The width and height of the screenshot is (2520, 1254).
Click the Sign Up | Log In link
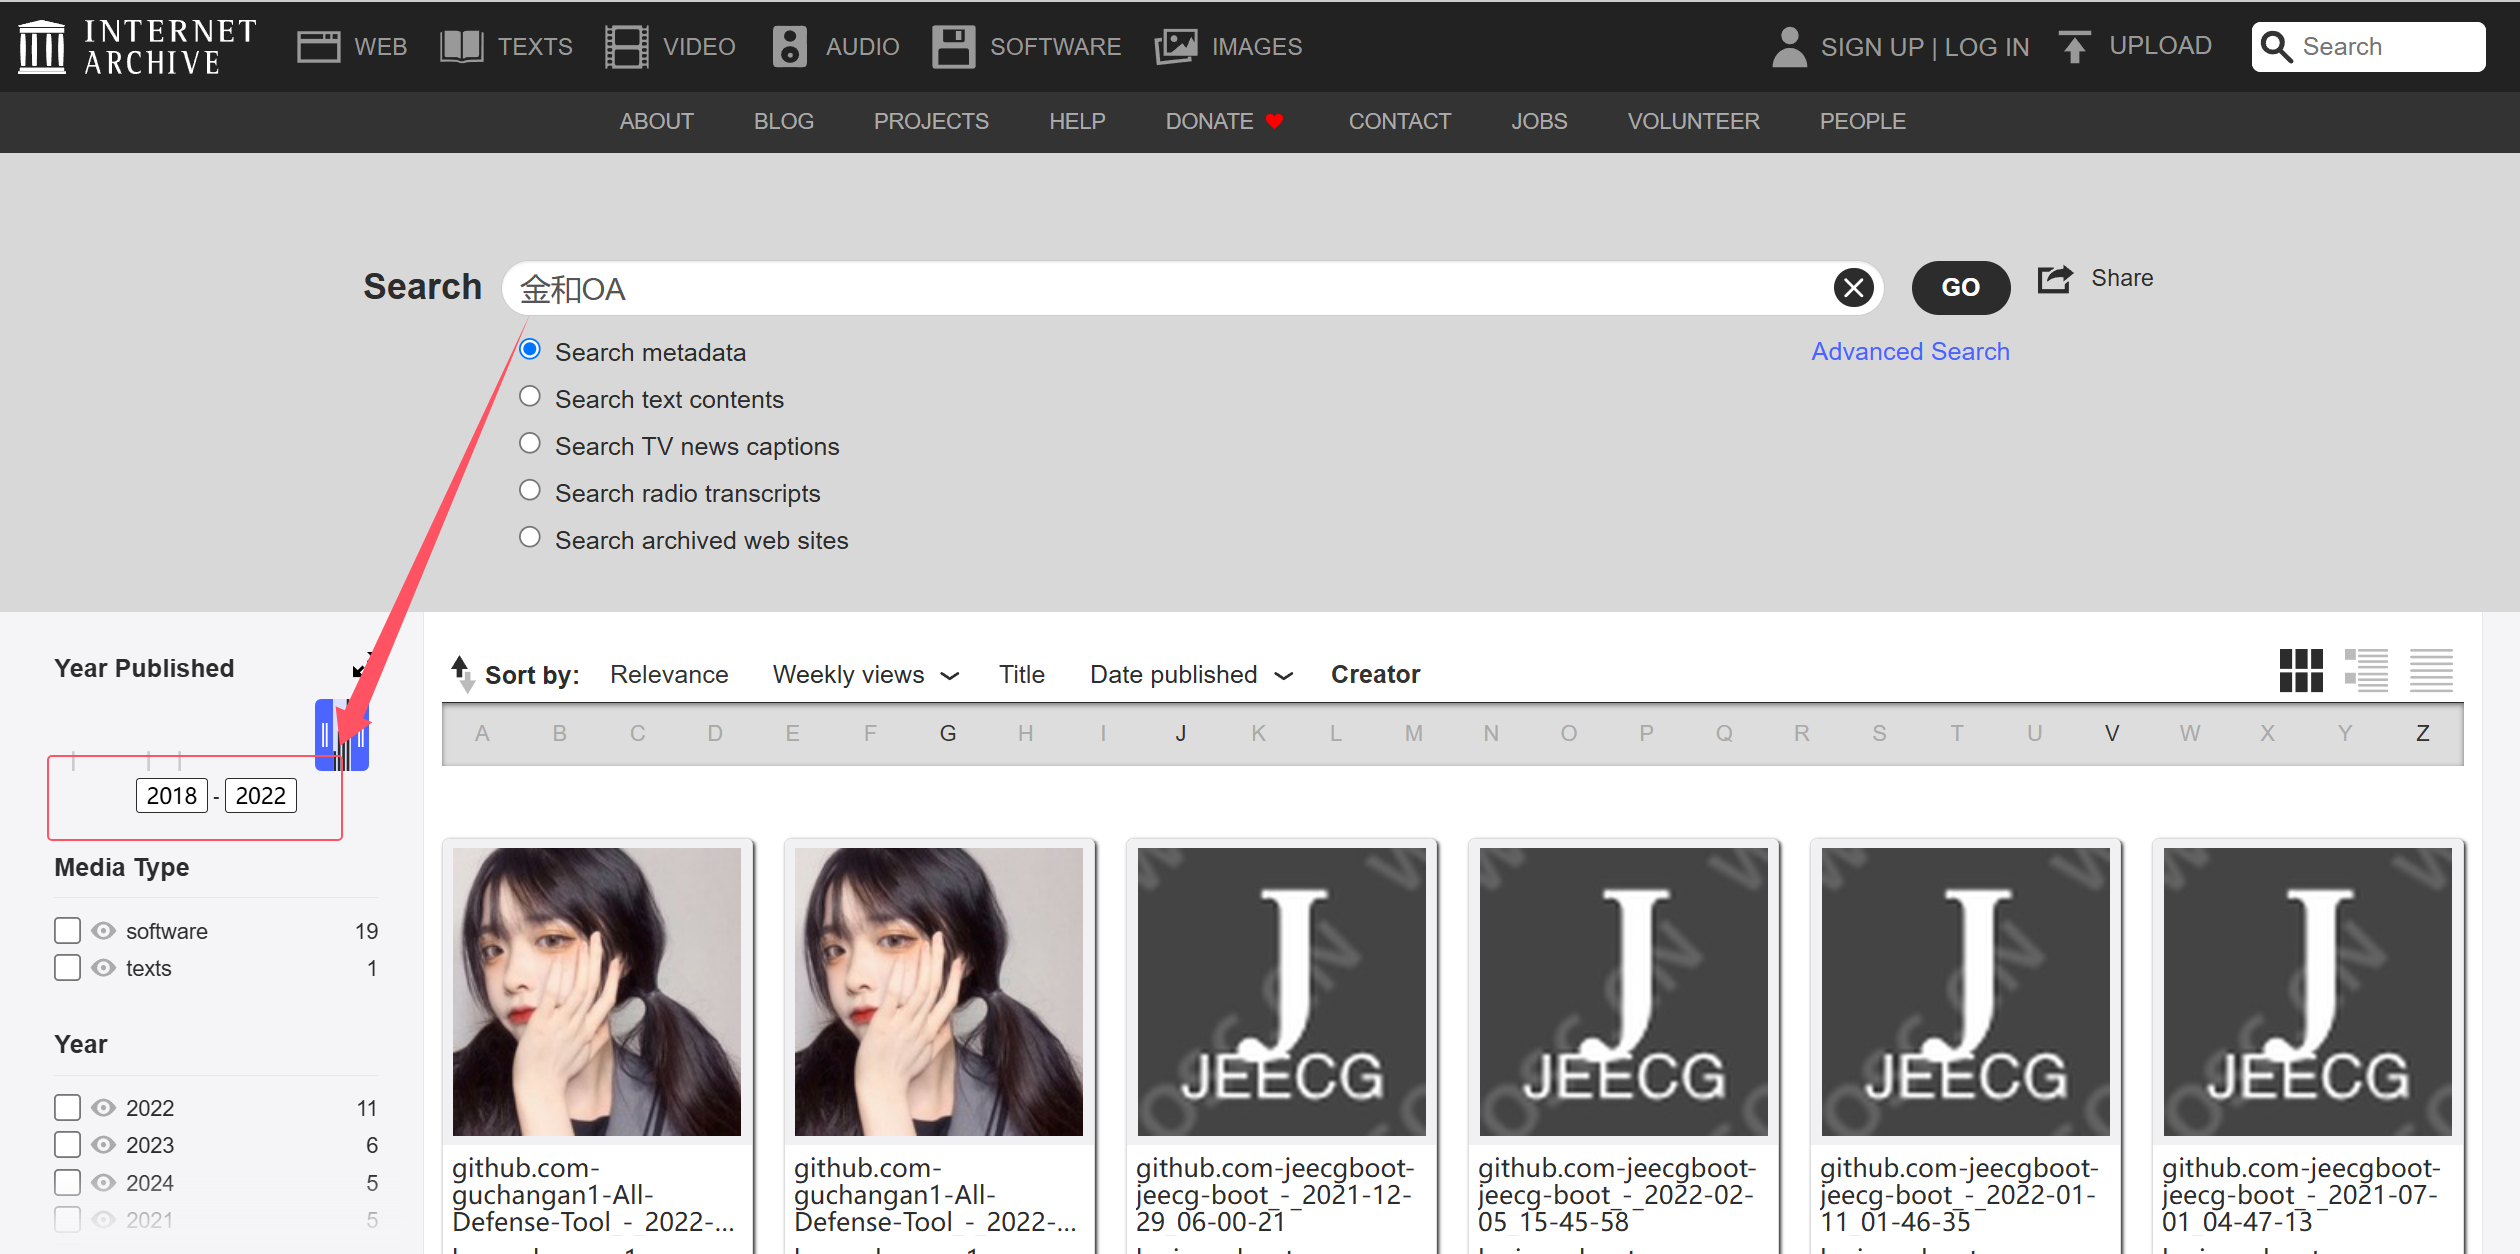click(x=1925, y=47)
